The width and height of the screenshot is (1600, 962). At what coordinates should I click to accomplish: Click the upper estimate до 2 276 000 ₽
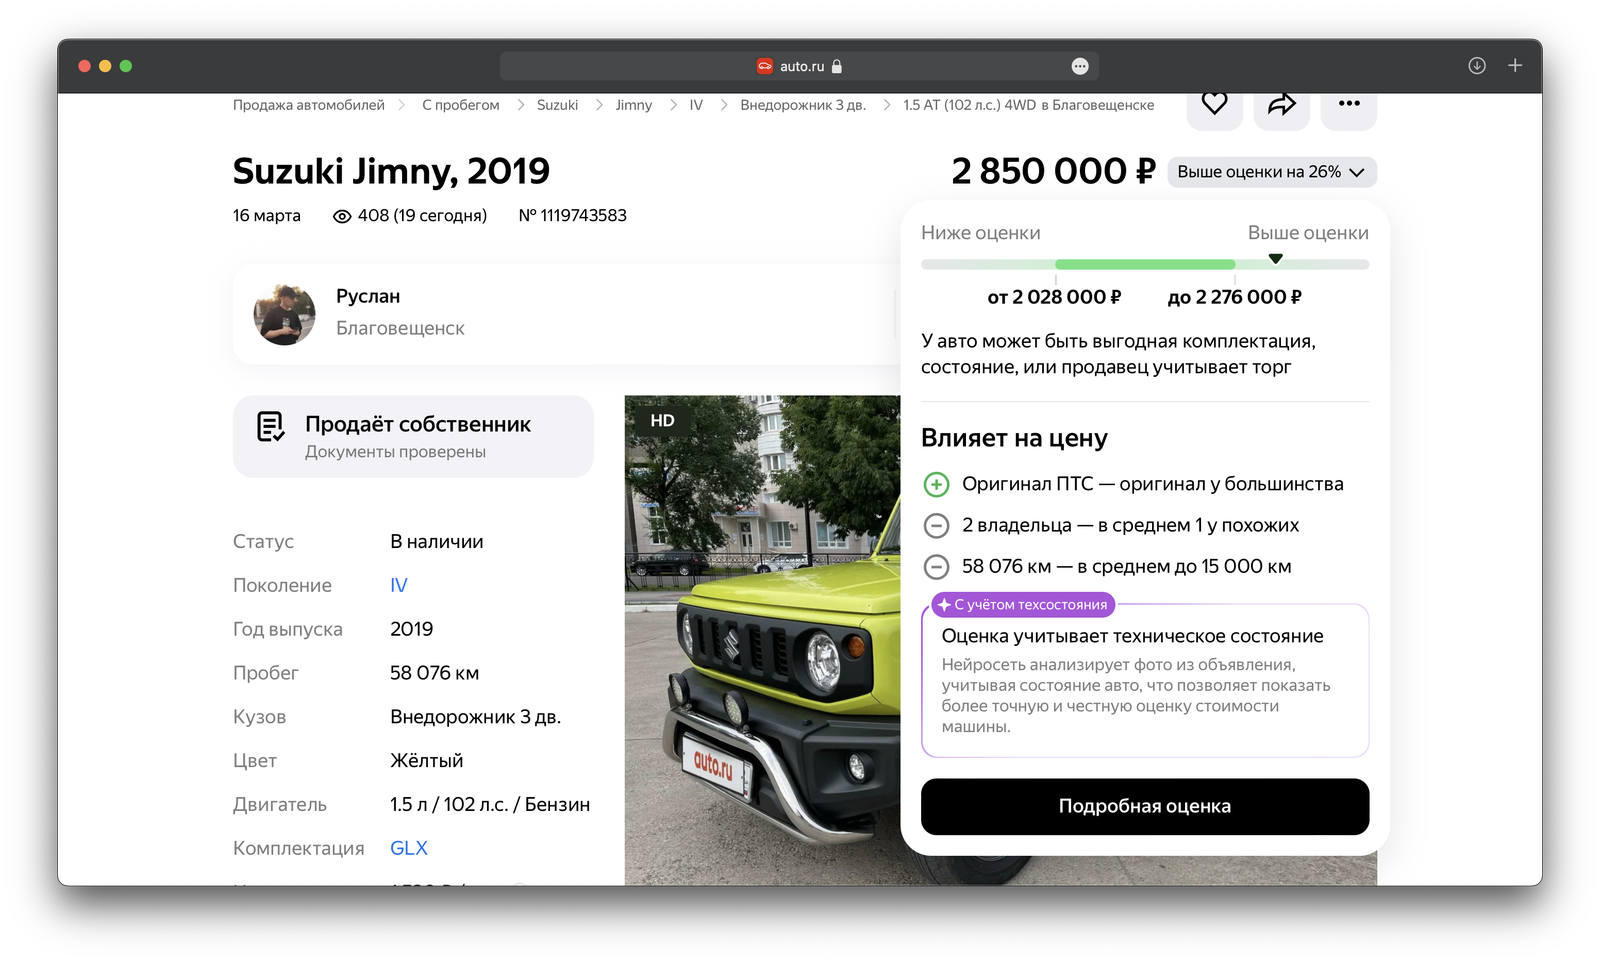1234,298
